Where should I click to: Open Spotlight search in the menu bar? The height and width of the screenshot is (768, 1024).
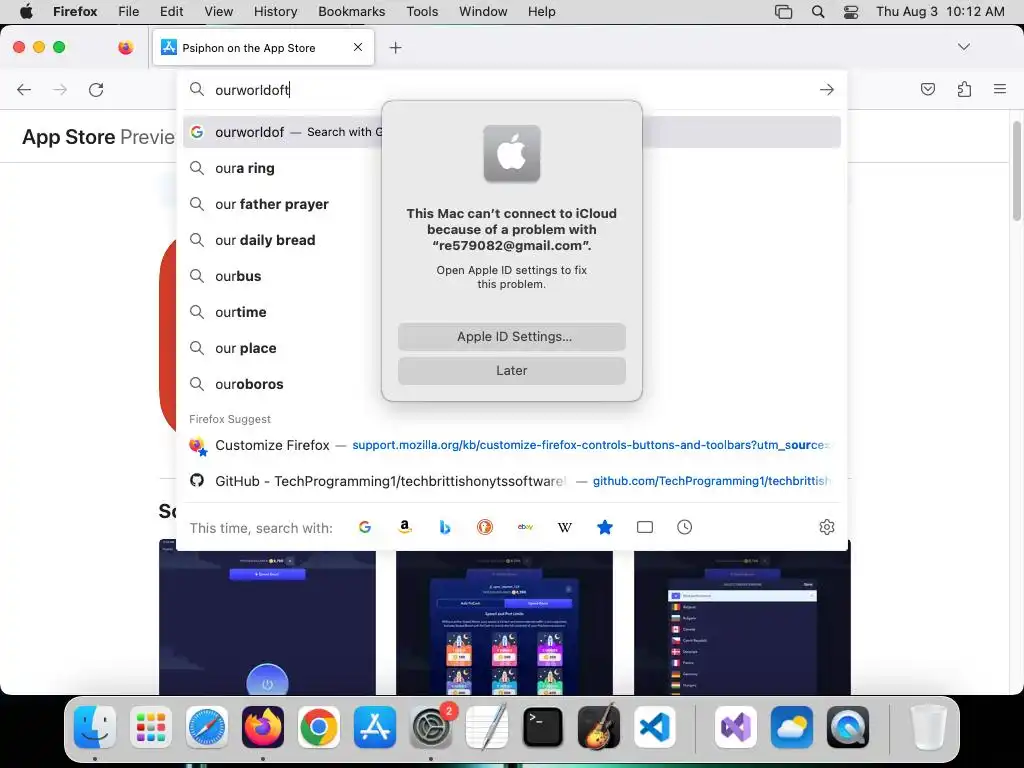point(818,12)
